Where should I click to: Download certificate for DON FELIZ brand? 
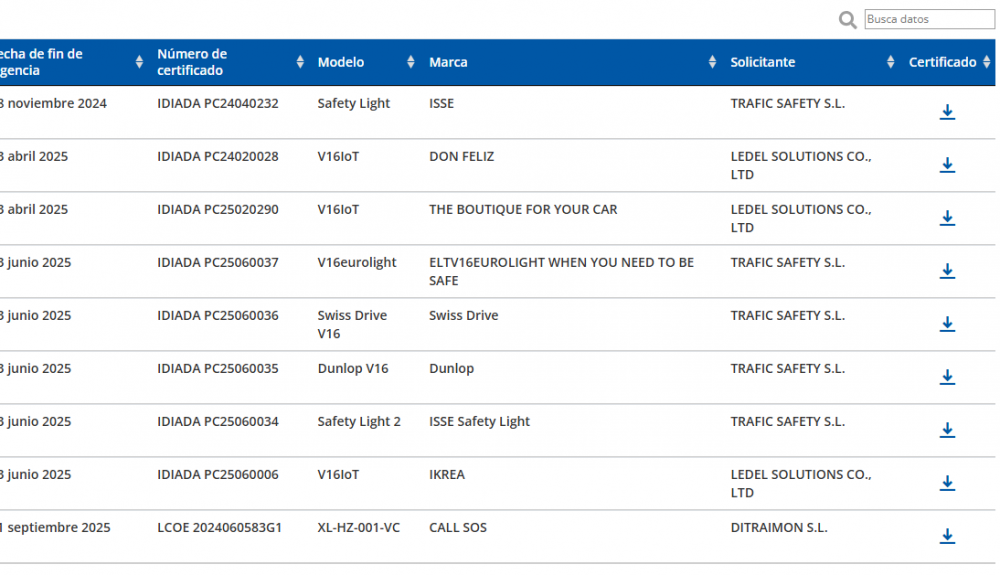tap(947, 165)
